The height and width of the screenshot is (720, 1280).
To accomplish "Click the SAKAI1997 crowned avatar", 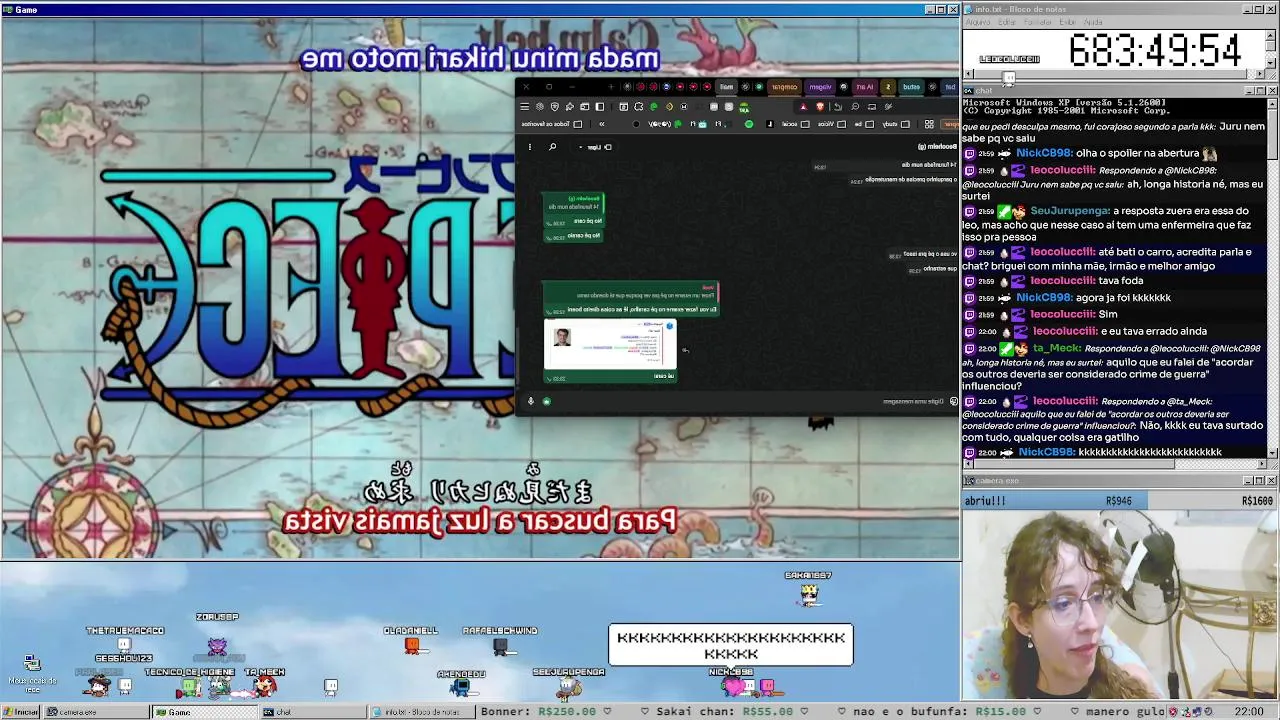I will click(809, 594).
